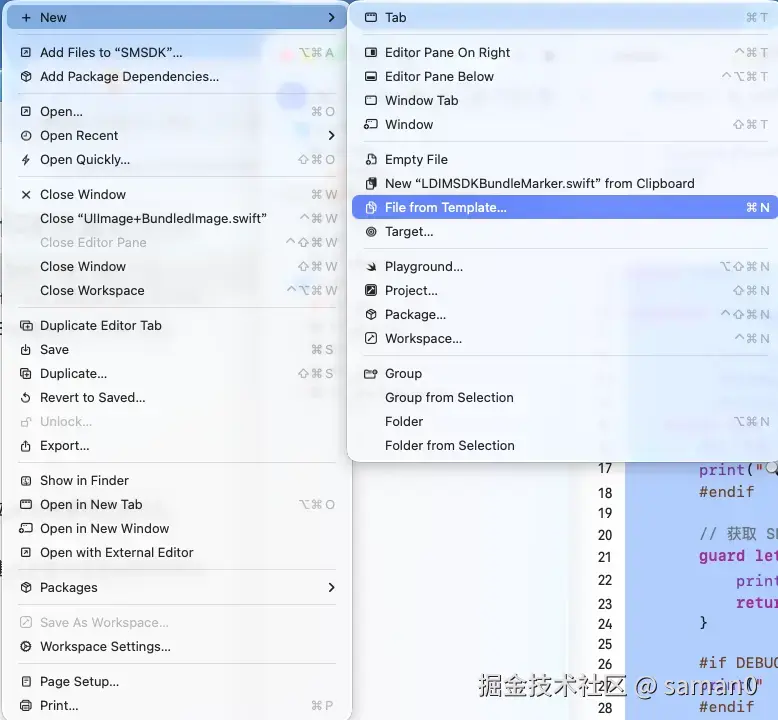The image size is (778, 720).
Task: Click line number 24 in the editor gutter
Action: pyautogui.click(x=605, y=624)
